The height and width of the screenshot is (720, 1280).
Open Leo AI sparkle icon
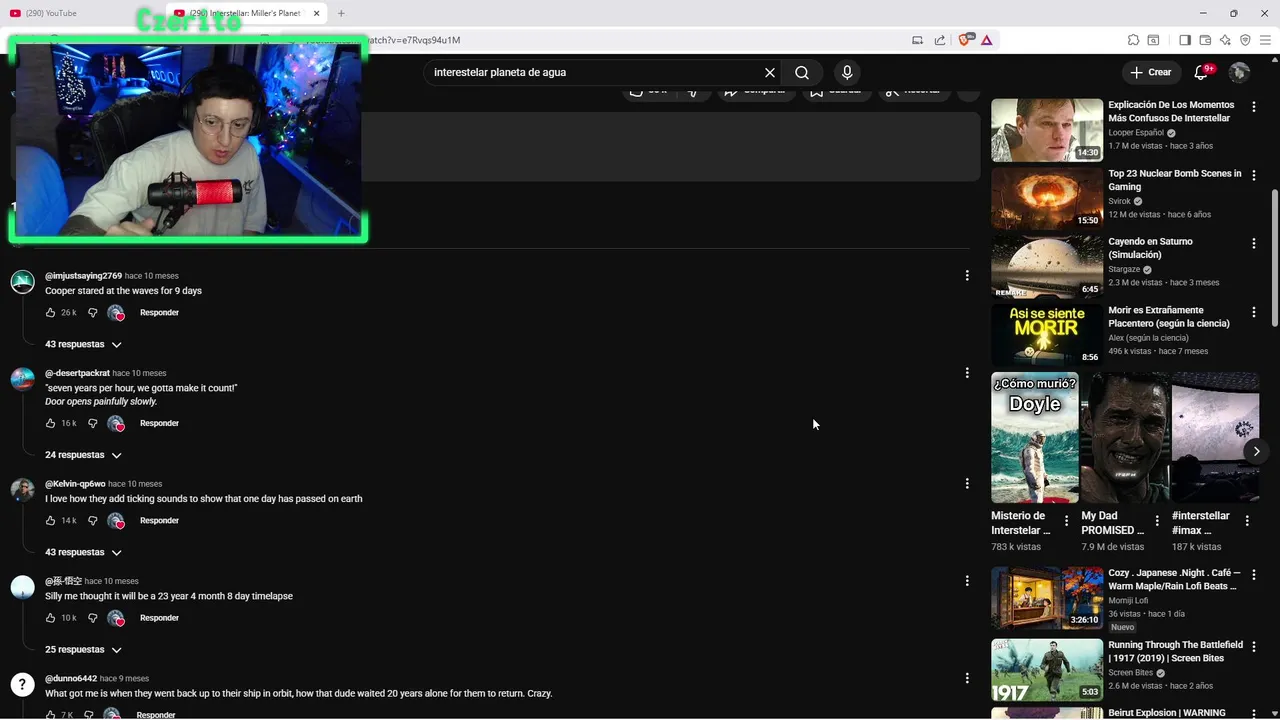coord(1225,40)
